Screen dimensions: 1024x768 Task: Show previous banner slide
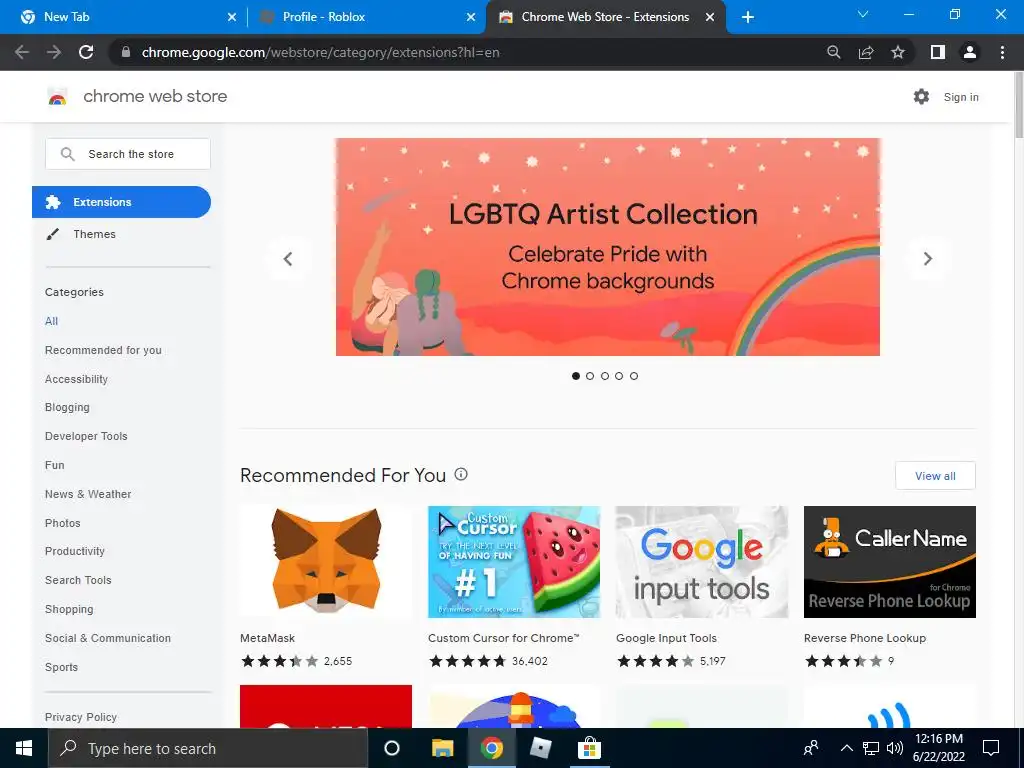tap(288, 259)
